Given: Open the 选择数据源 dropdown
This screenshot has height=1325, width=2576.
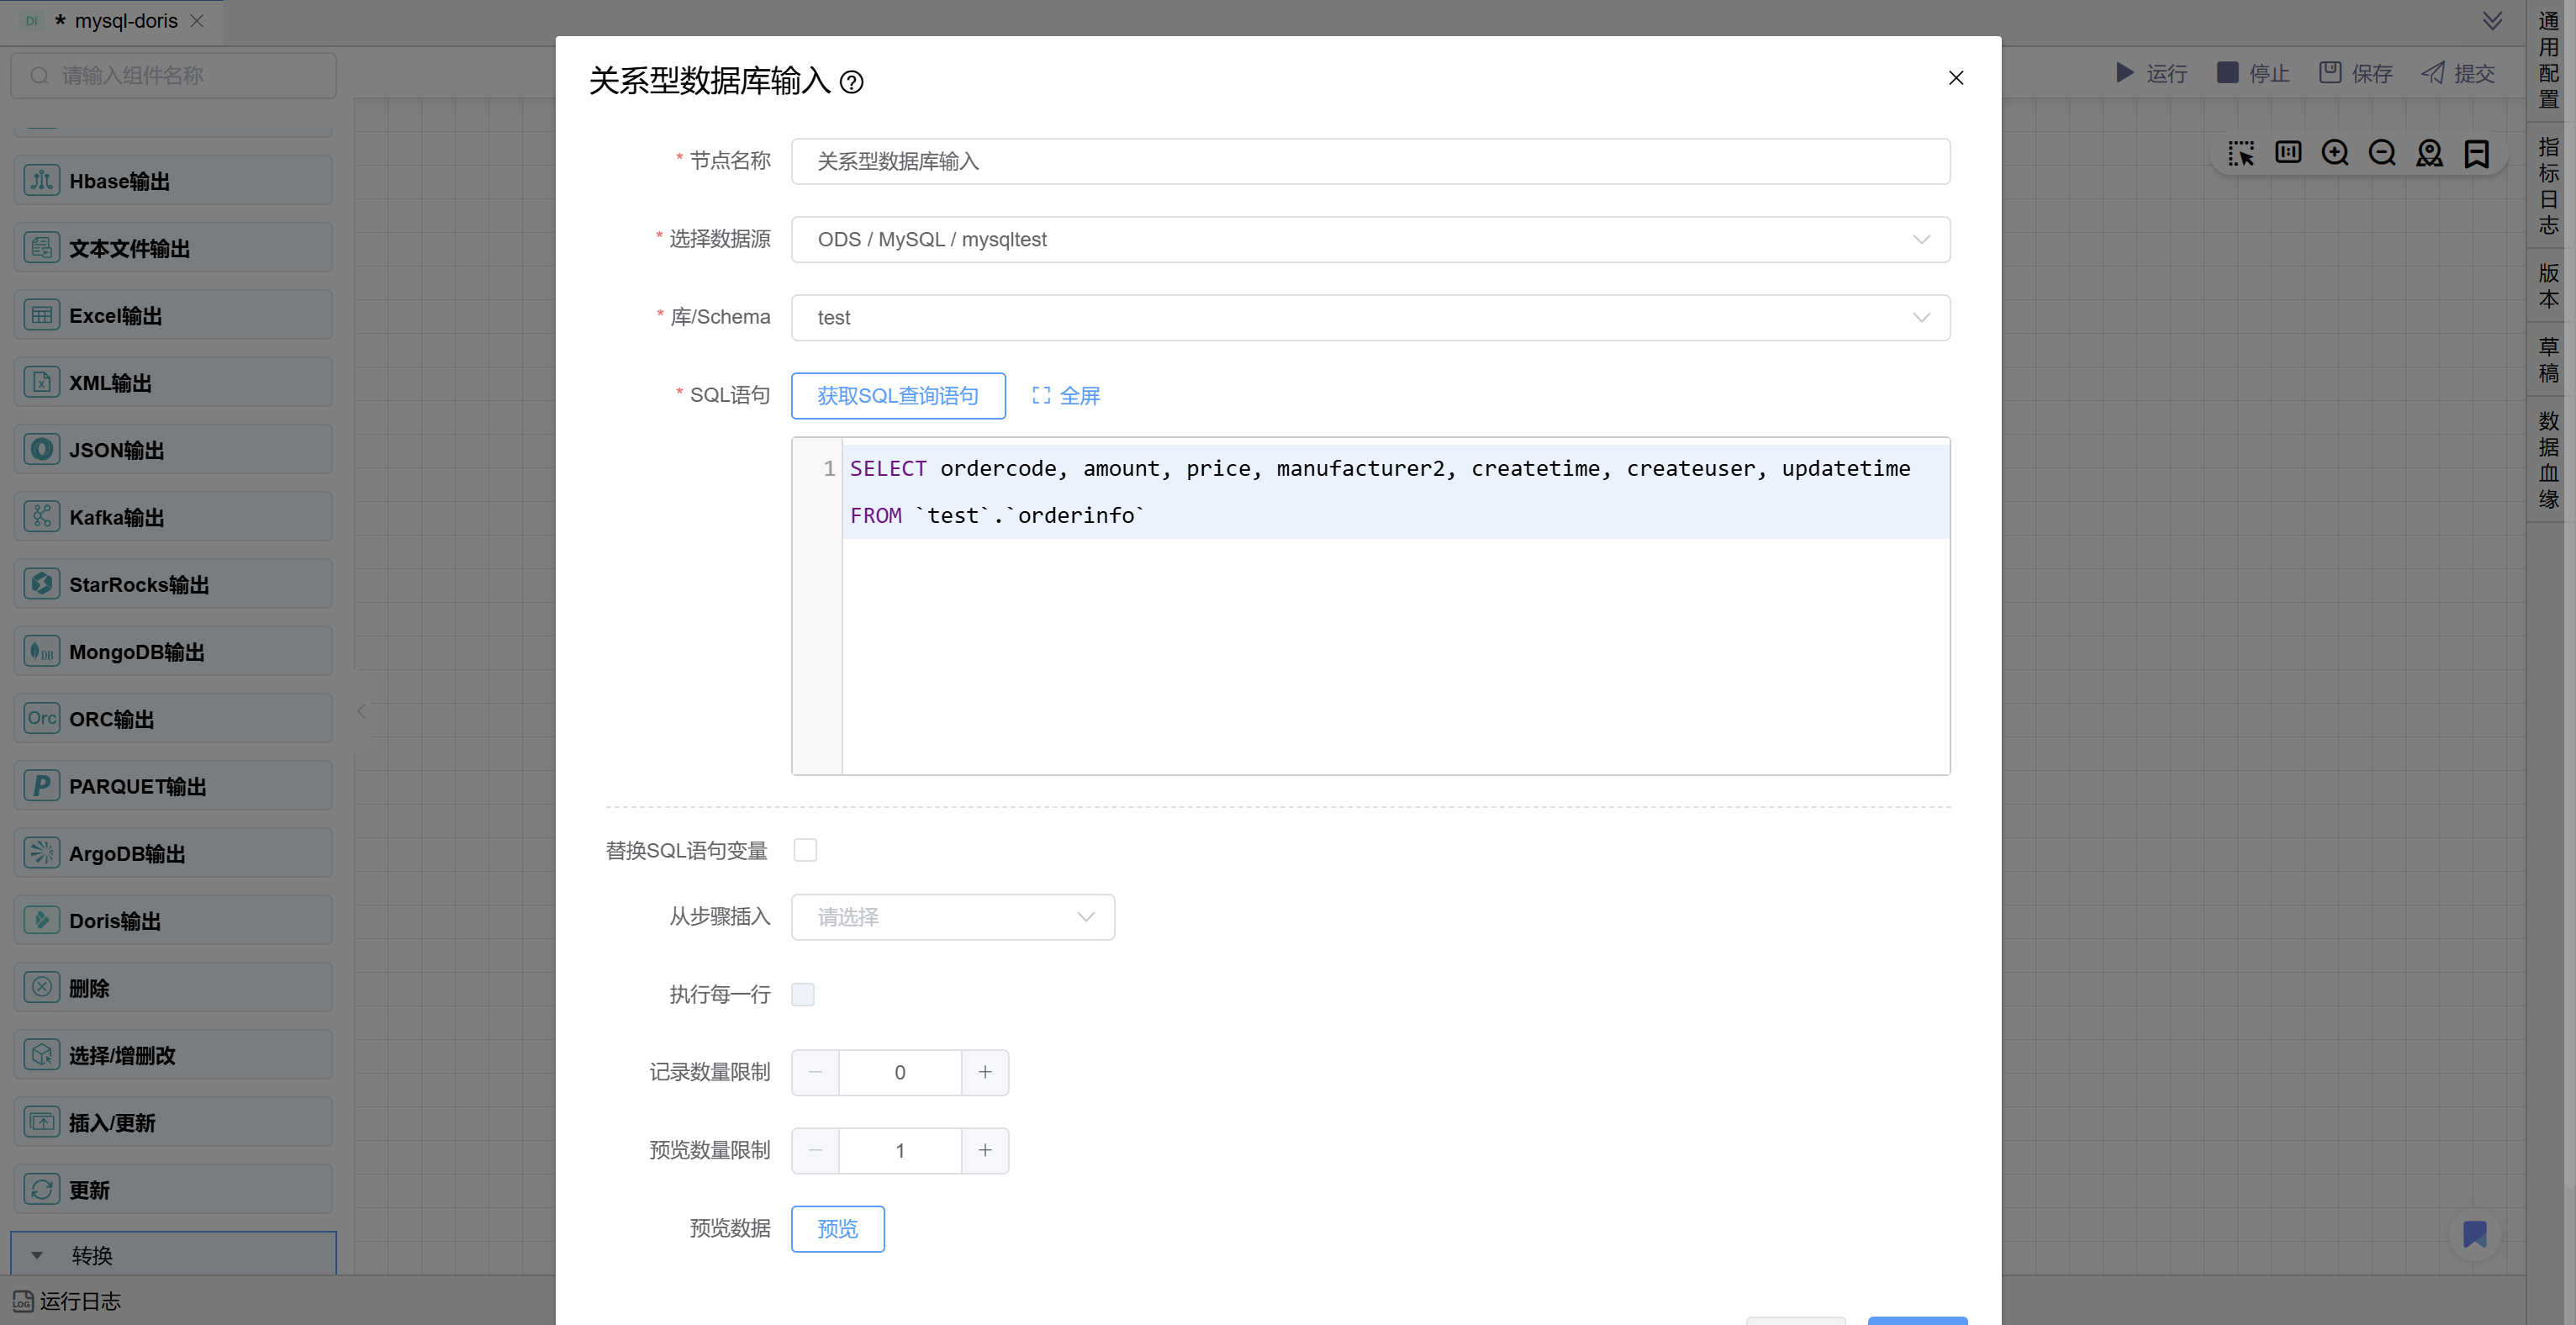Looking at the screenshot, I should 1369,240.
